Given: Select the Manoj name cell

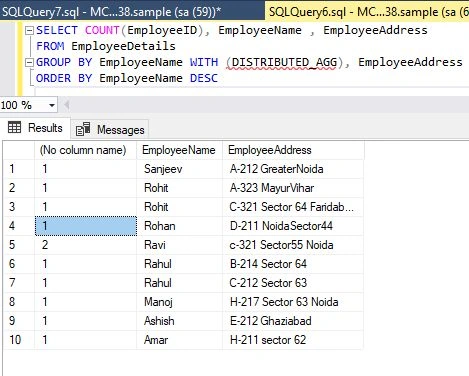Looking at the screenshot, I should tap(180, 302).
